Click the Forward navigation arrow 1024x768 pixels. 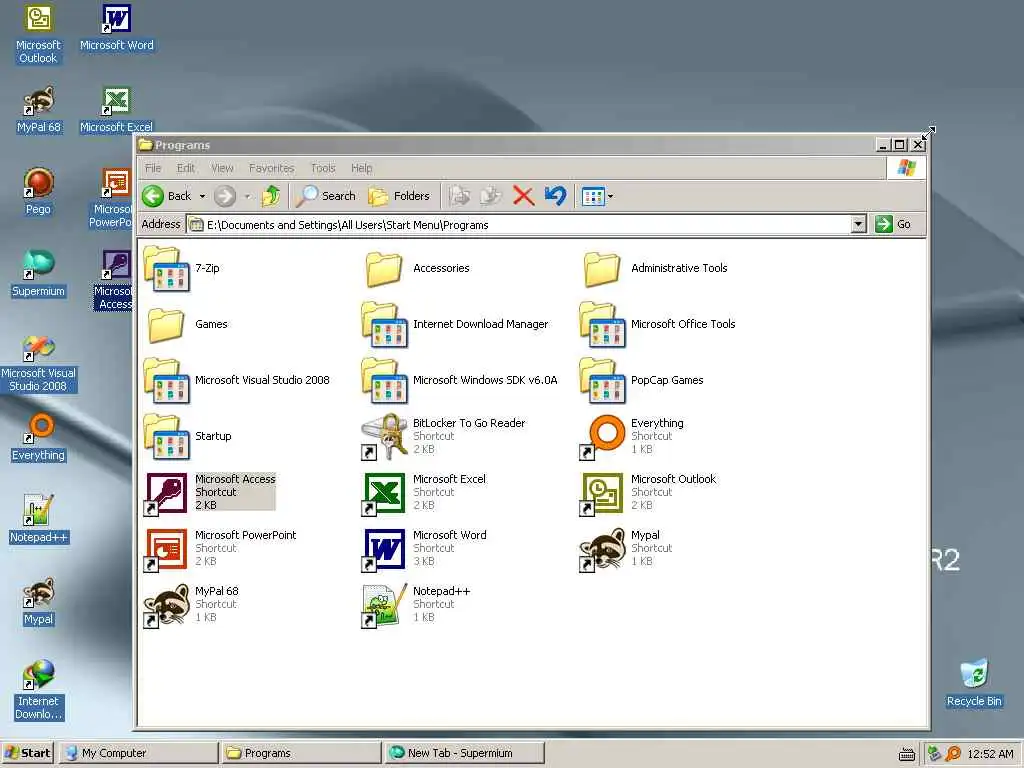point(225,196)
